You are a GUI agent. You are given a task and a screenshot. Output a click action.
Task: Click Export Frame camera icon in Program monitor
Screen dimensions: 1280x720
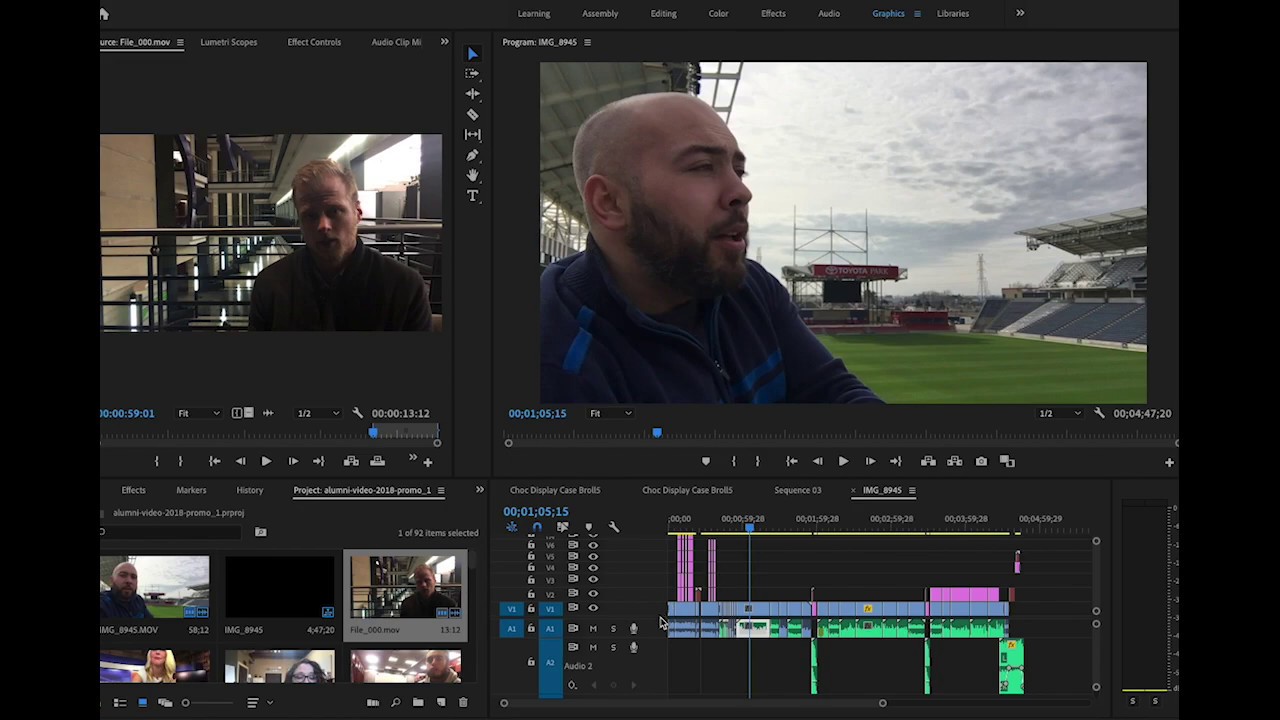981,461
